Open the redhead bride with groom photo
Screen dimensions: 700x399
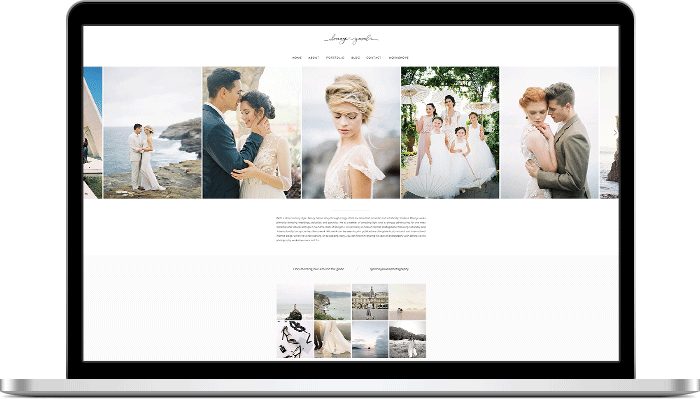click(550, 133)
